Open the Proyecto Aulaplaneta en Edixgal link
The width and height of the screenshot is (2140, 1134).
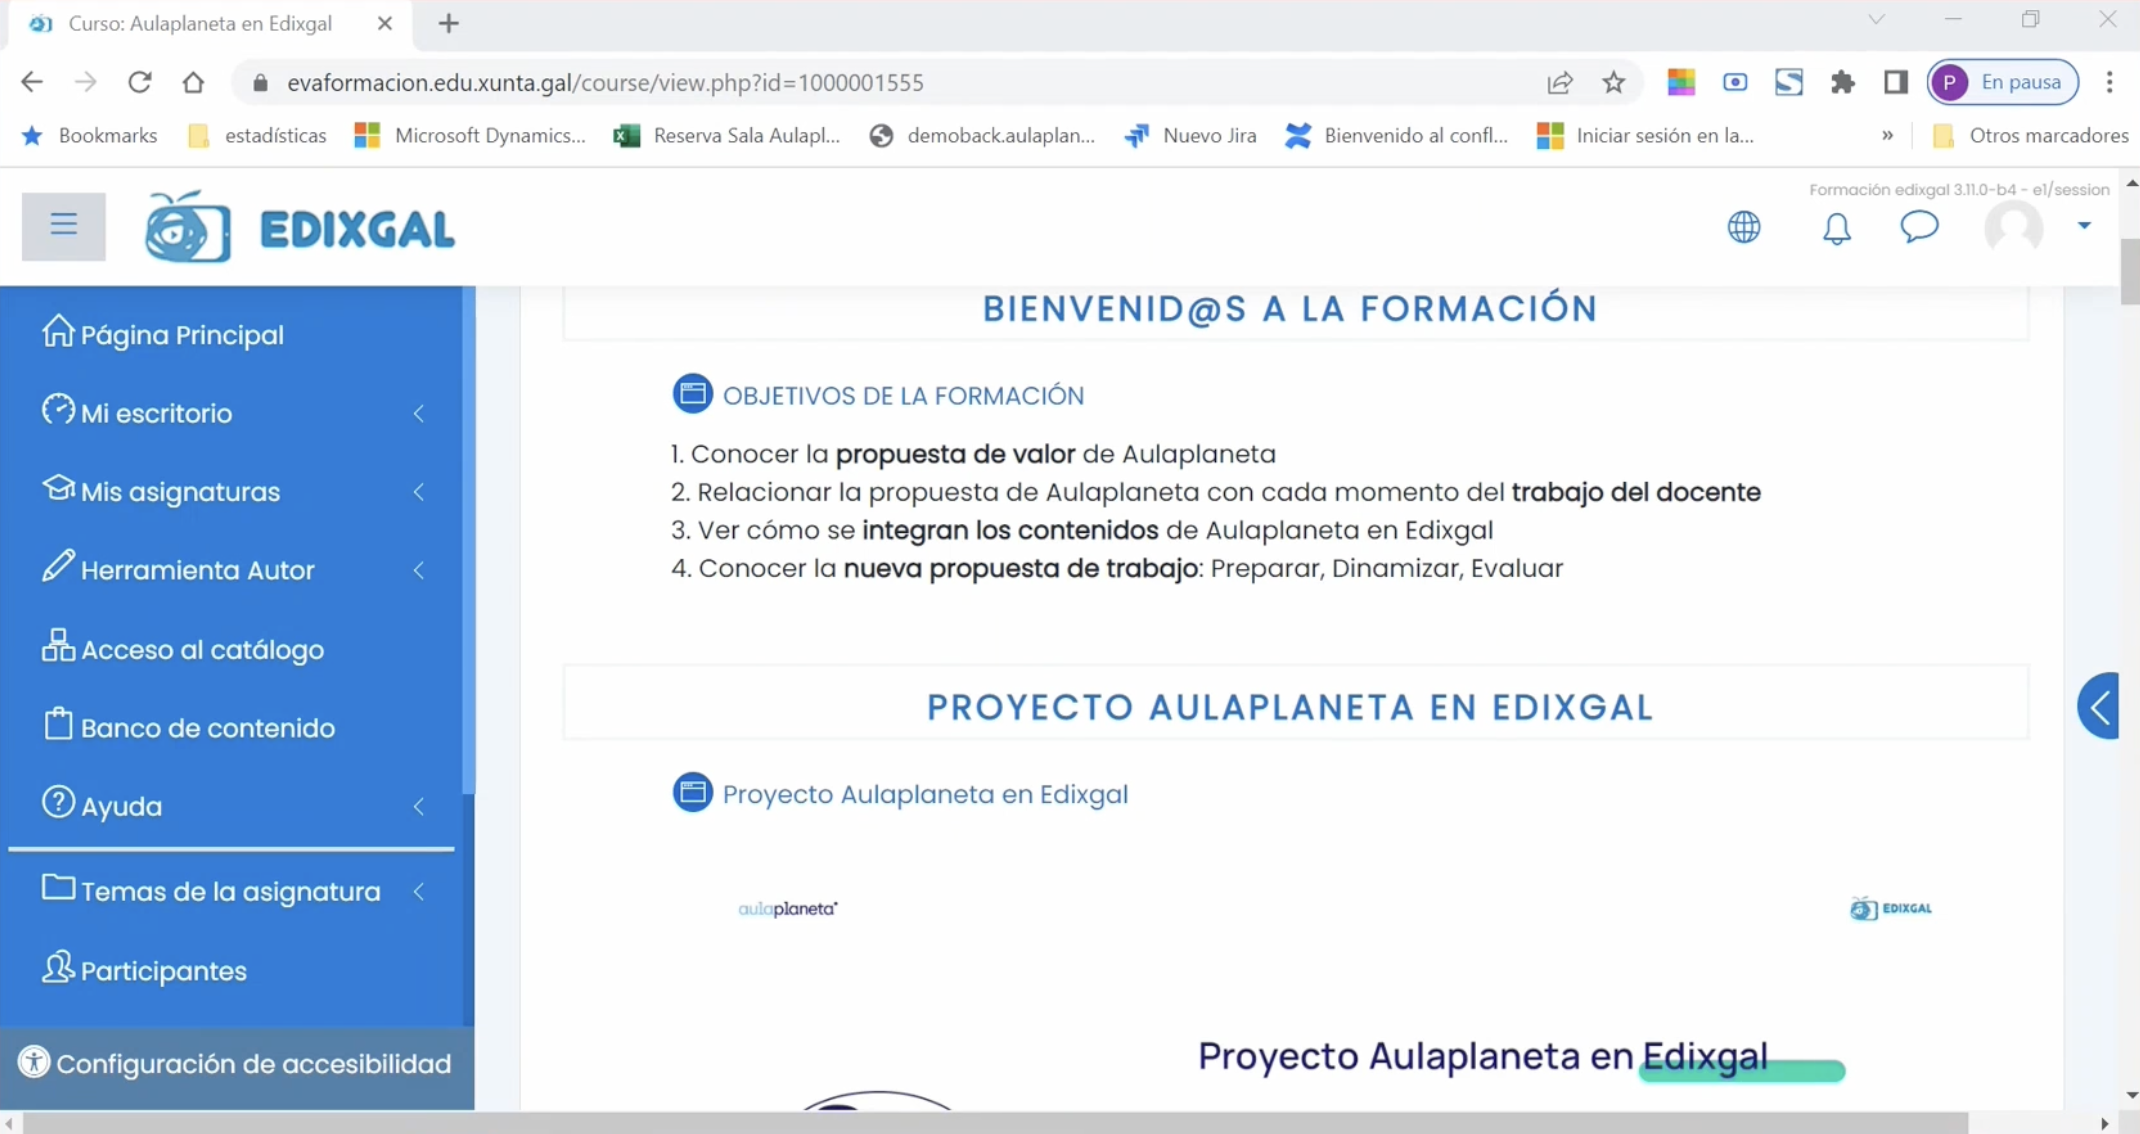(924, 794)
